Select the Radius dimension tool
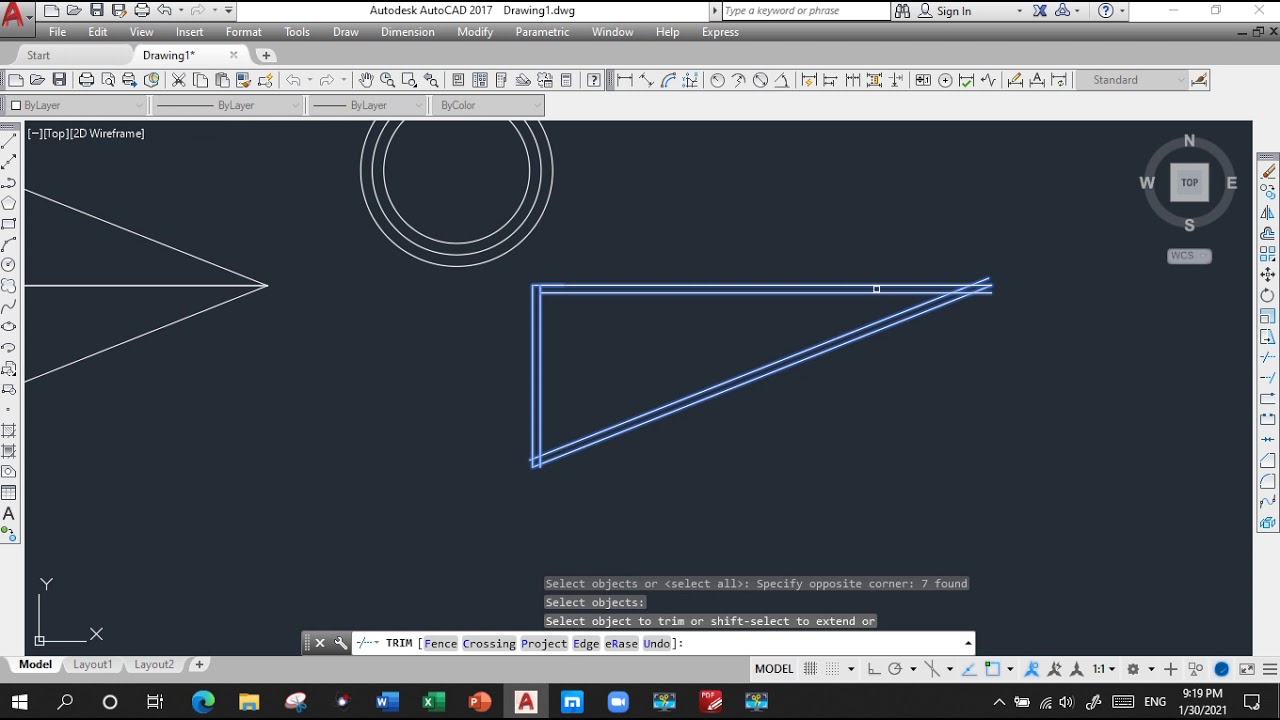 [x=717, y=80]
